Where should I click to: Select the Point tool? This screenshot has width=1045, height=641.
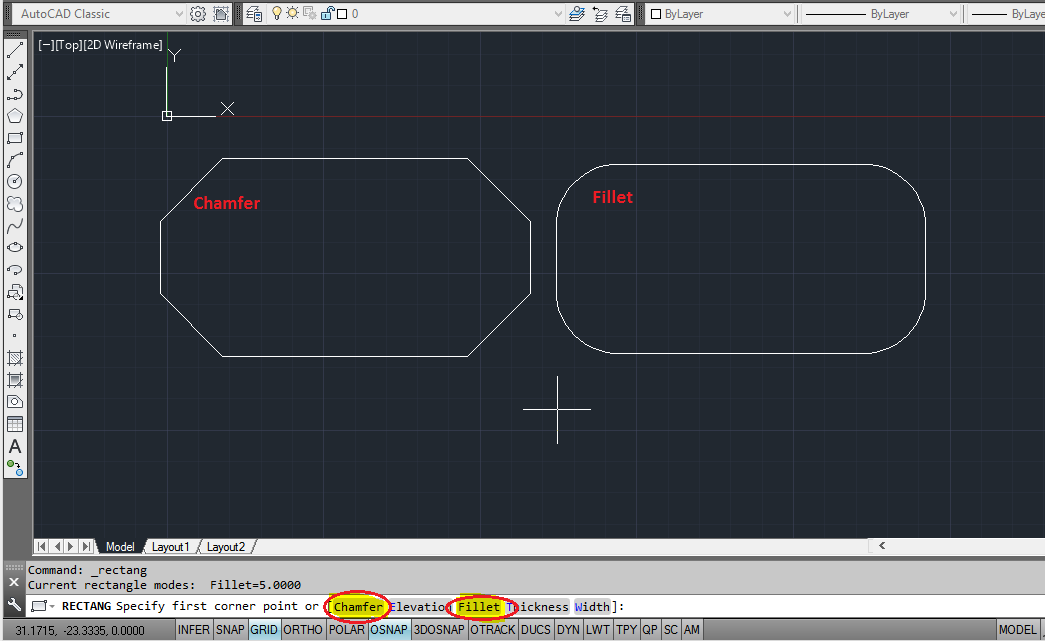(x=15, y=336)
